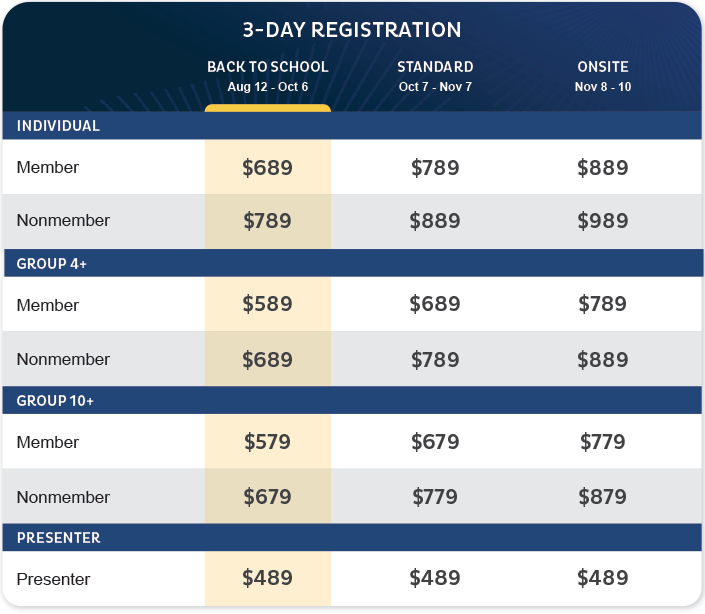Click Group 10+ Member Back to School $579
The width and height of the screenshot is (705, 614).
[x=268, y=442]
